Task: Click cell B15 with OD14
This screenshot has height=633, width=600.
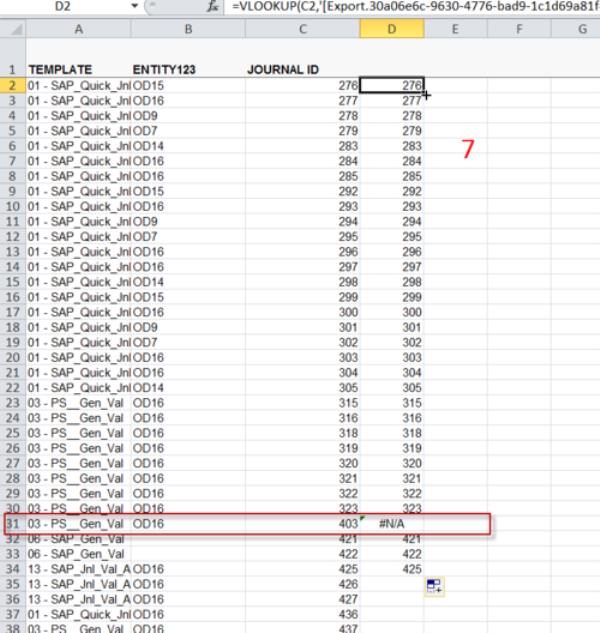Action: click(x=188, y=282)
